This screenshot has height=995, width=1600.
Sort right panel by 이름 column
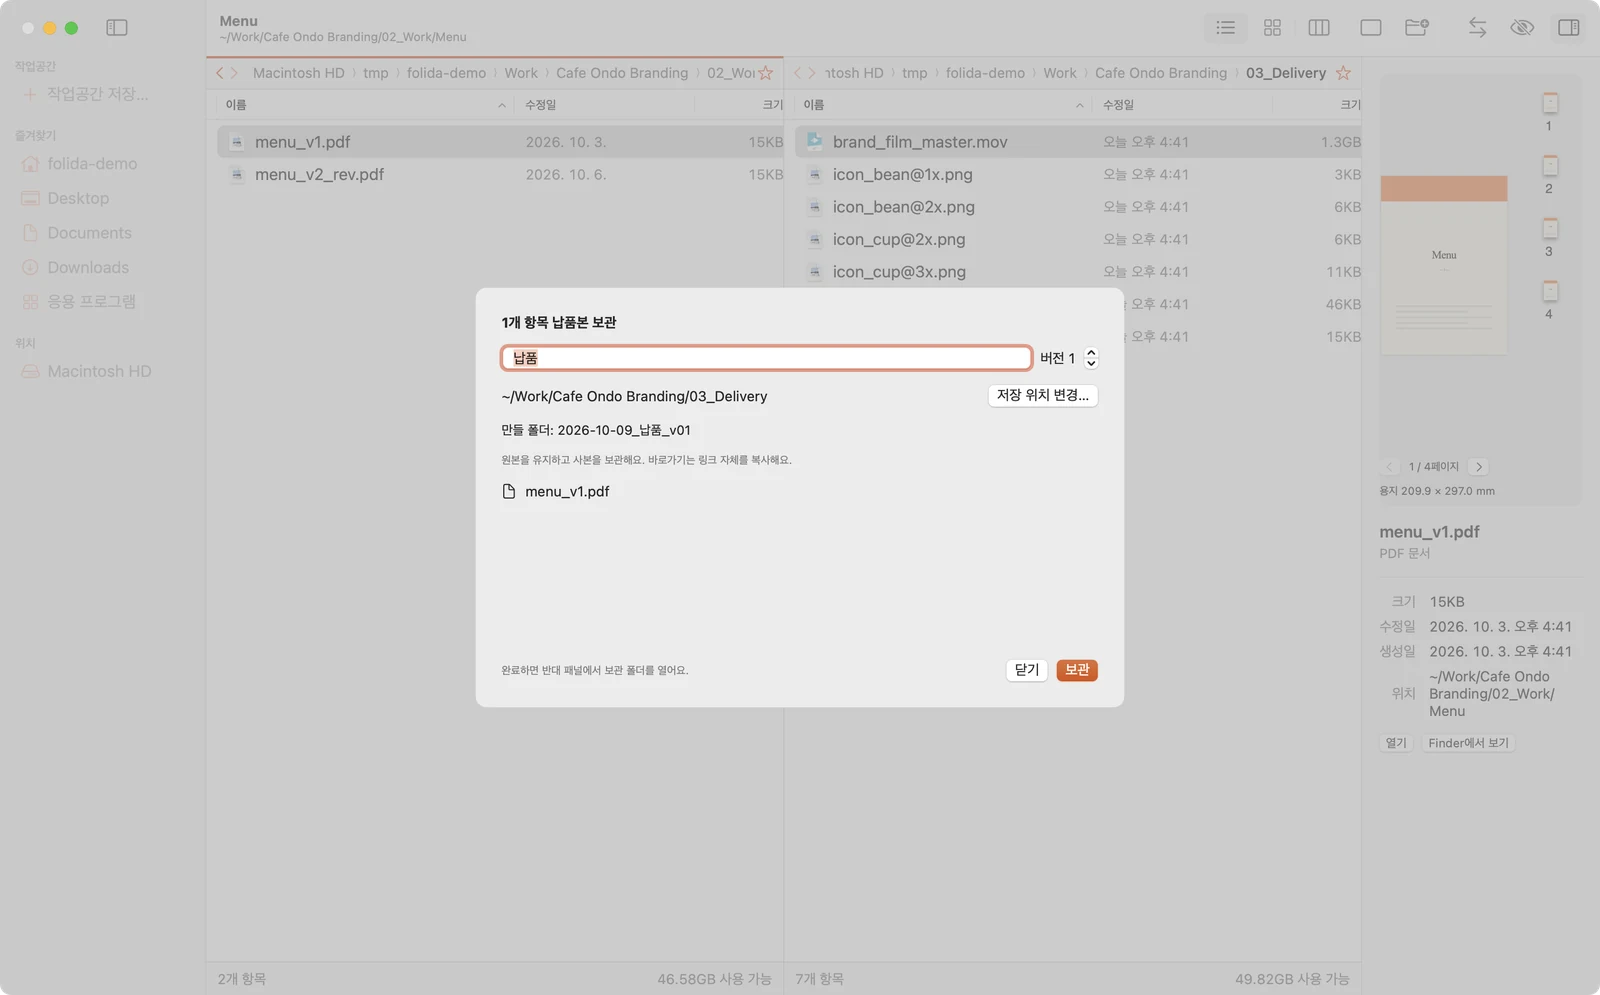point(943,105)
